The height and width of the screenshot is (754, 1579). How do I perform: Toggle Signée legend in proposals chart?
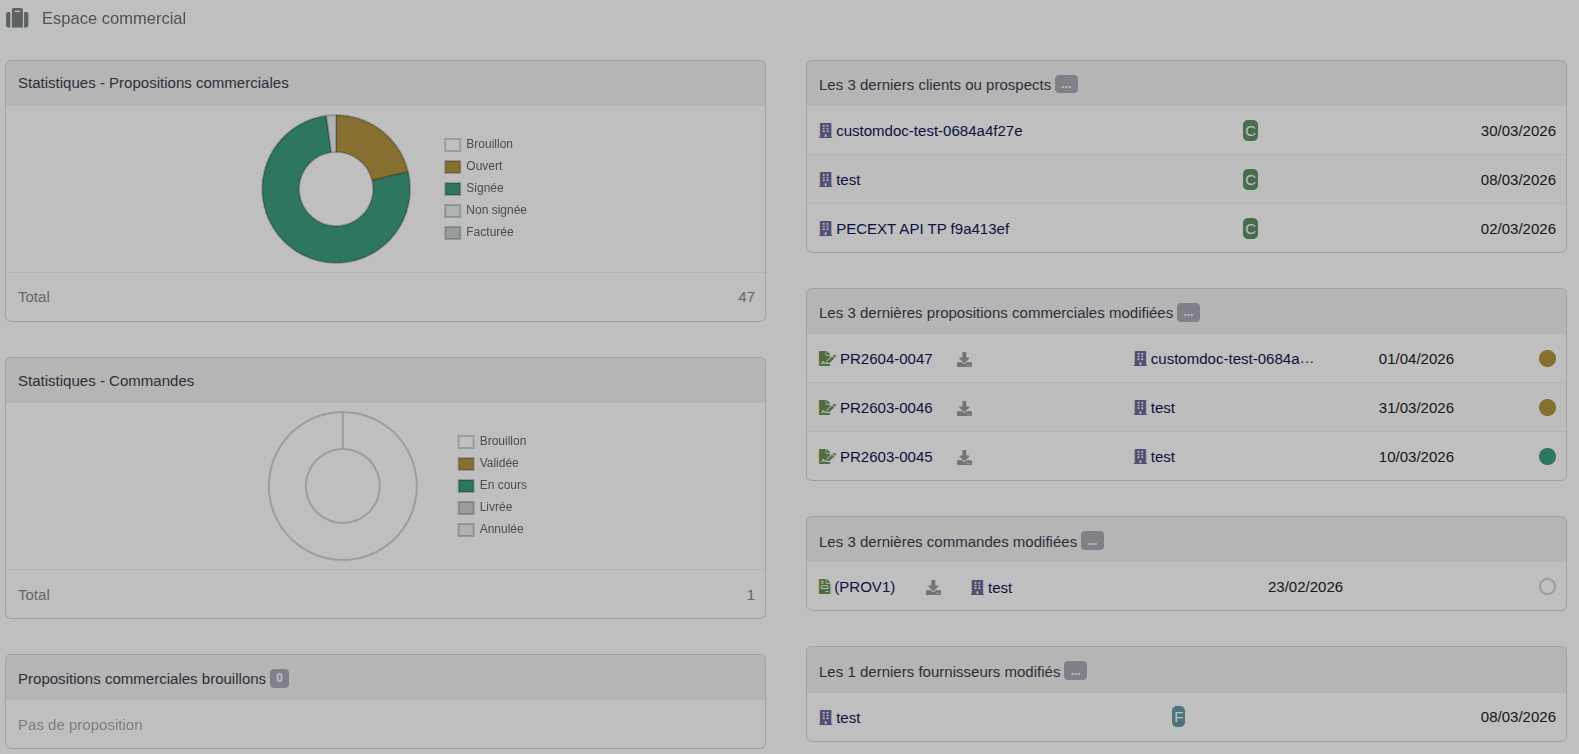point(474,188)
